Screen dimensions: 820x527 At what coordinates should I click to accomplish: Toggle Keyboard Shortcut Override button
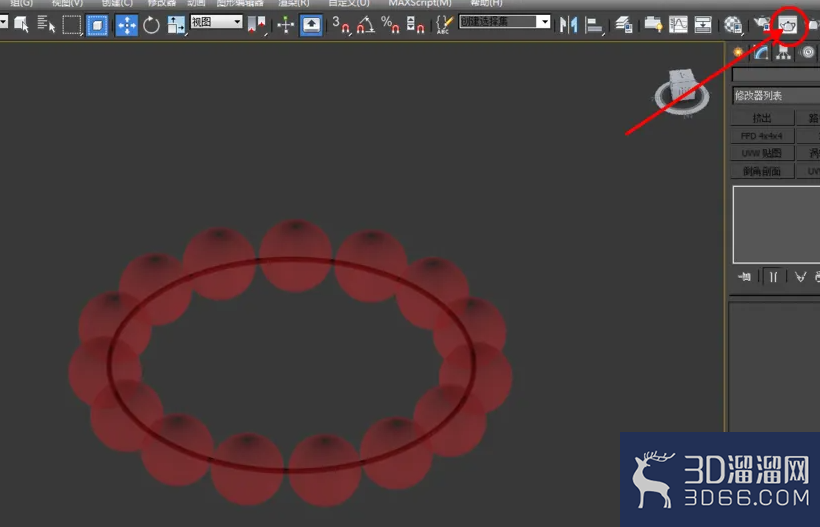coord(311,25)
